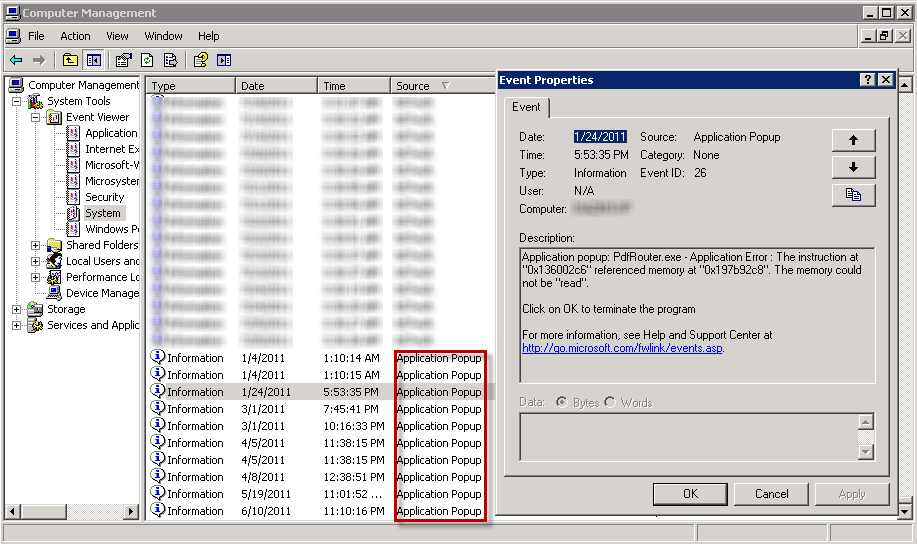Image resolution: width=917 pixels, height=544 pixels.
Task: Open the View menu
Action: [118, 36]
